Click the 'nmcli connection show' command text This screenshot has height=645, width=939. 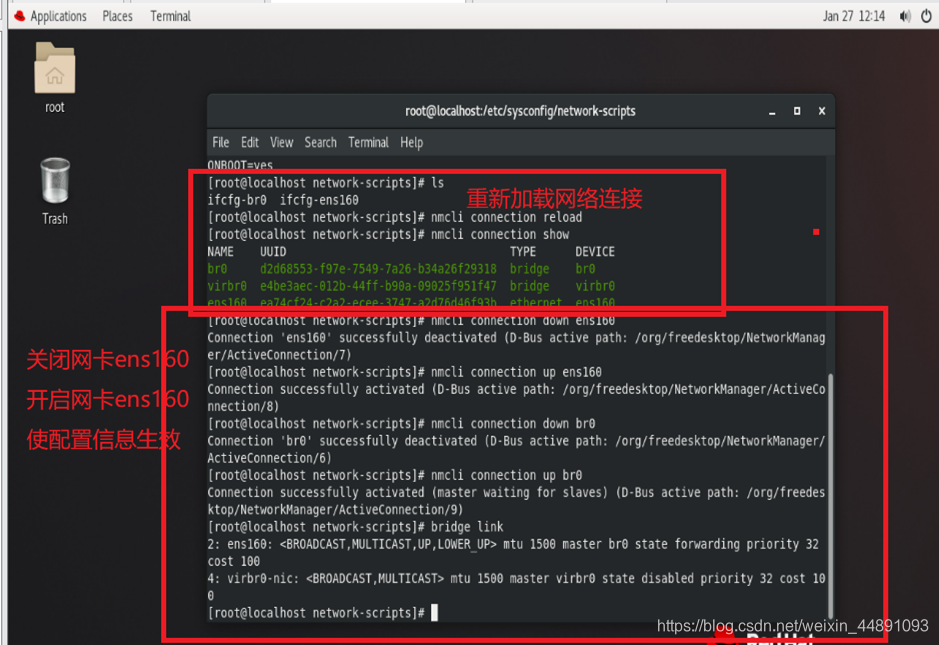(x=499, y=235)
